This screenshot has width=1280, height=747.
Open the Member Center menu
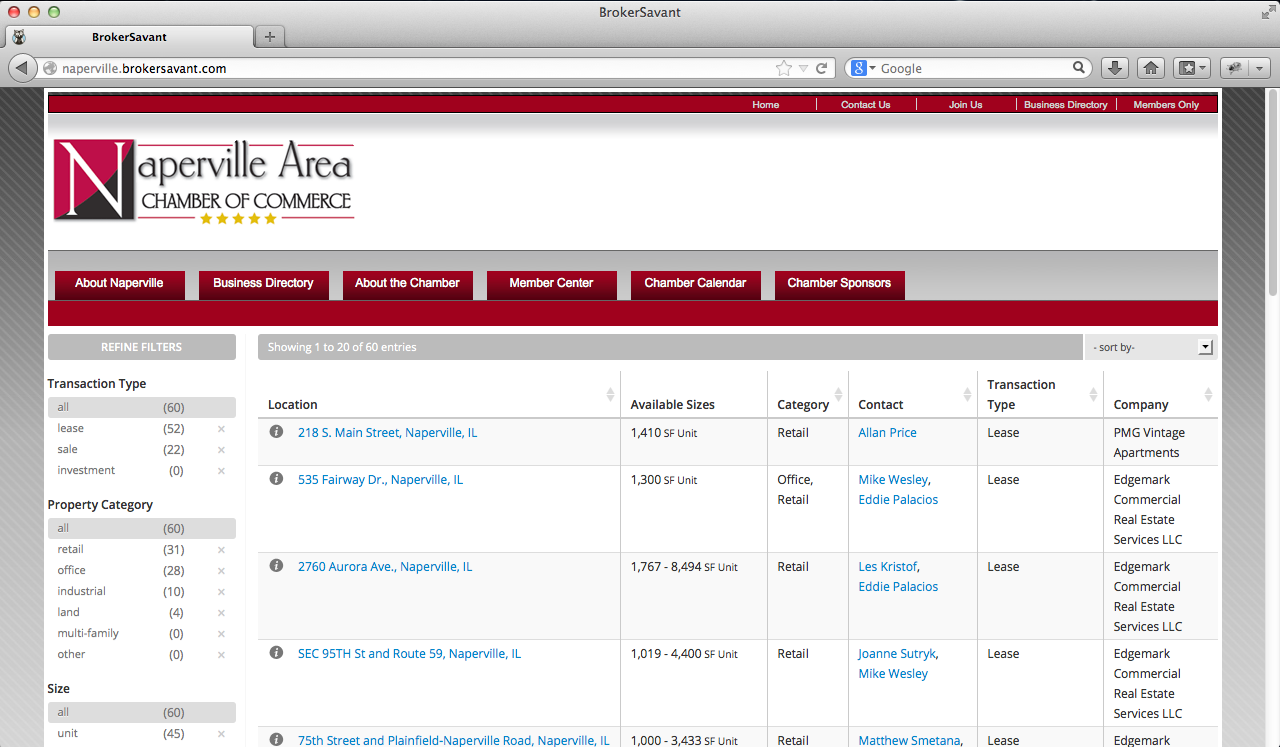[x=551, y=284]
